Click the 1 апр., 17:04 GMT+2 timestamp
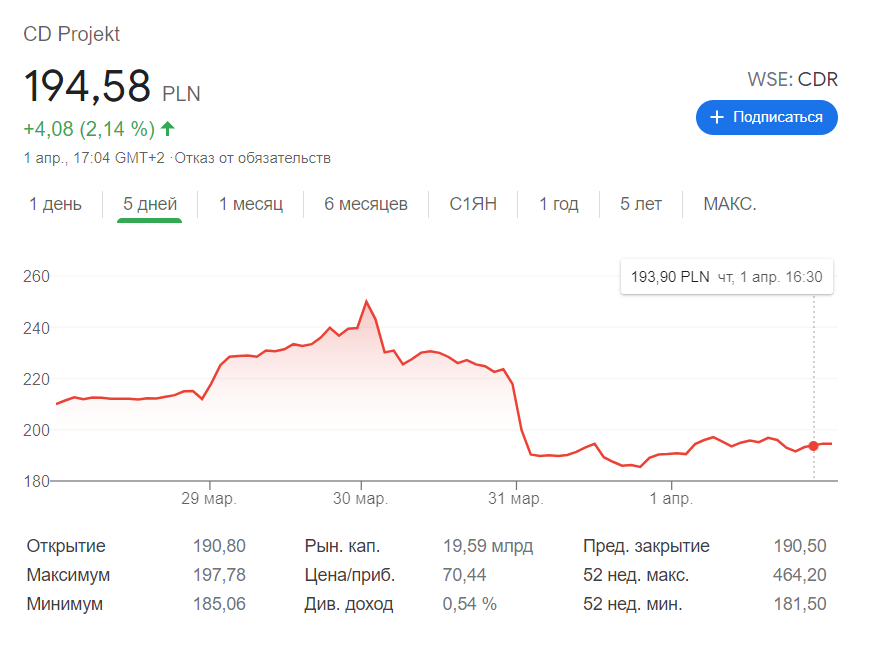 click(x=94, y=158)
